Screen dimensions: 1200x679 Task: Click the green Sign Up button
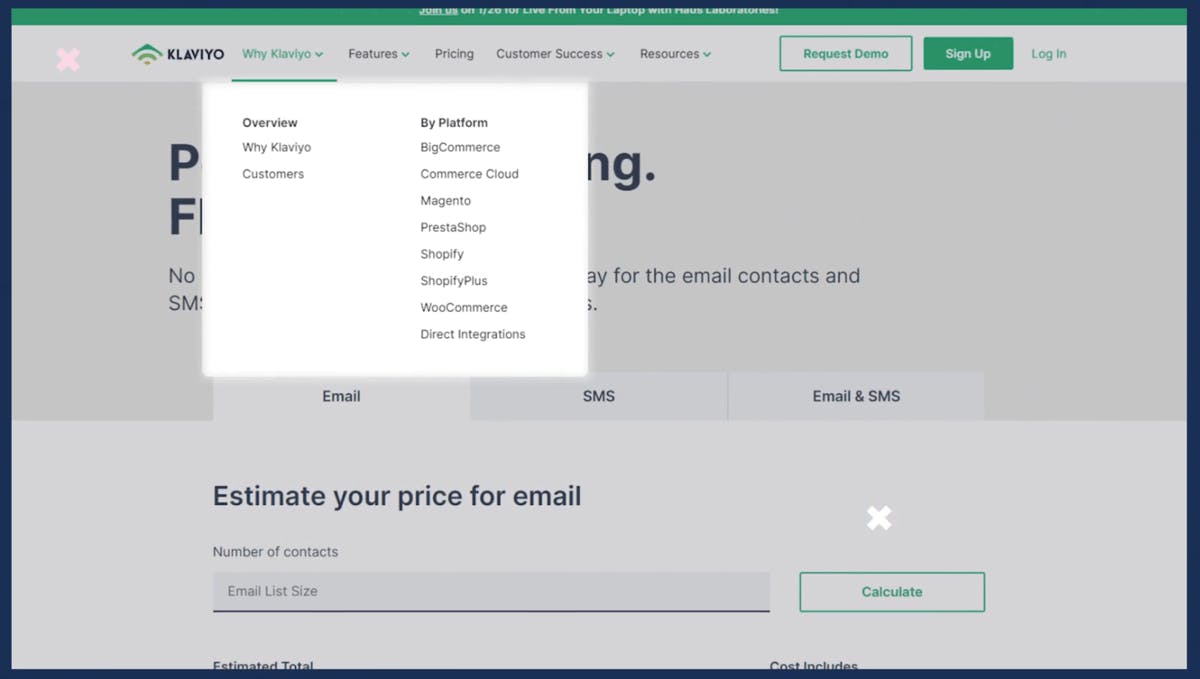click(967, 54)
